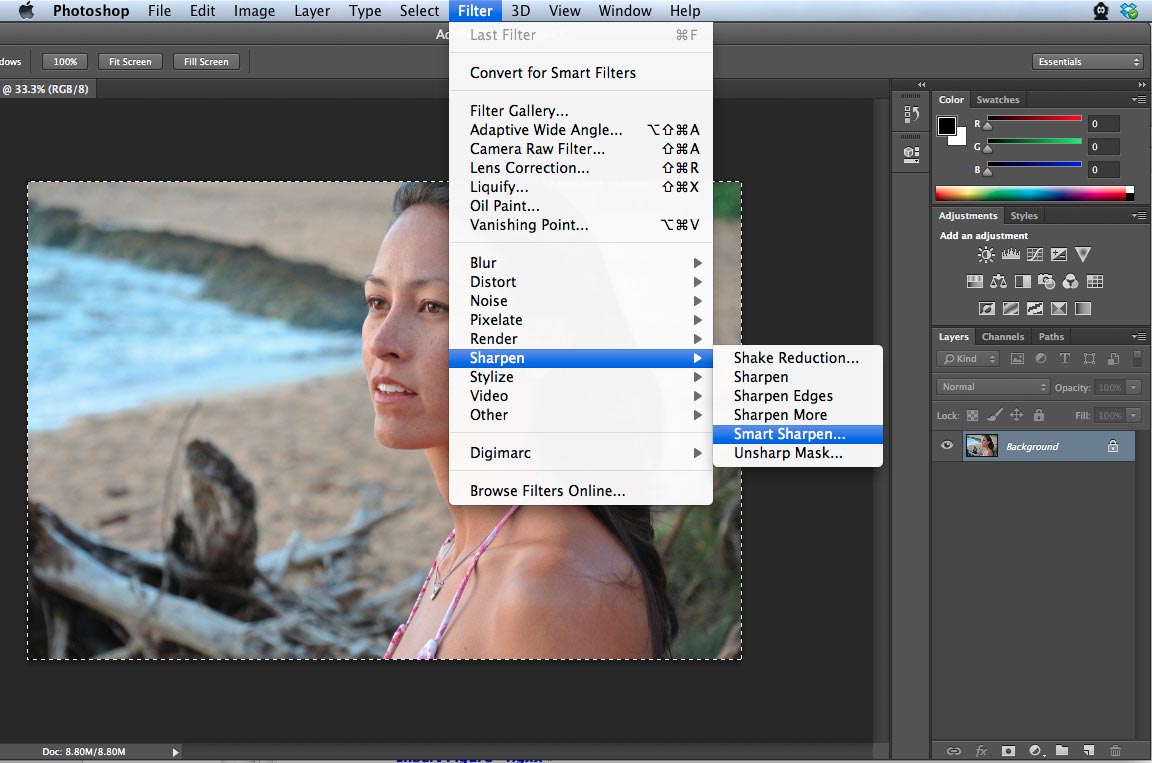Choose Smart Sharpen from the submenu
This screenshot has width=1152, height=763.
789,434
